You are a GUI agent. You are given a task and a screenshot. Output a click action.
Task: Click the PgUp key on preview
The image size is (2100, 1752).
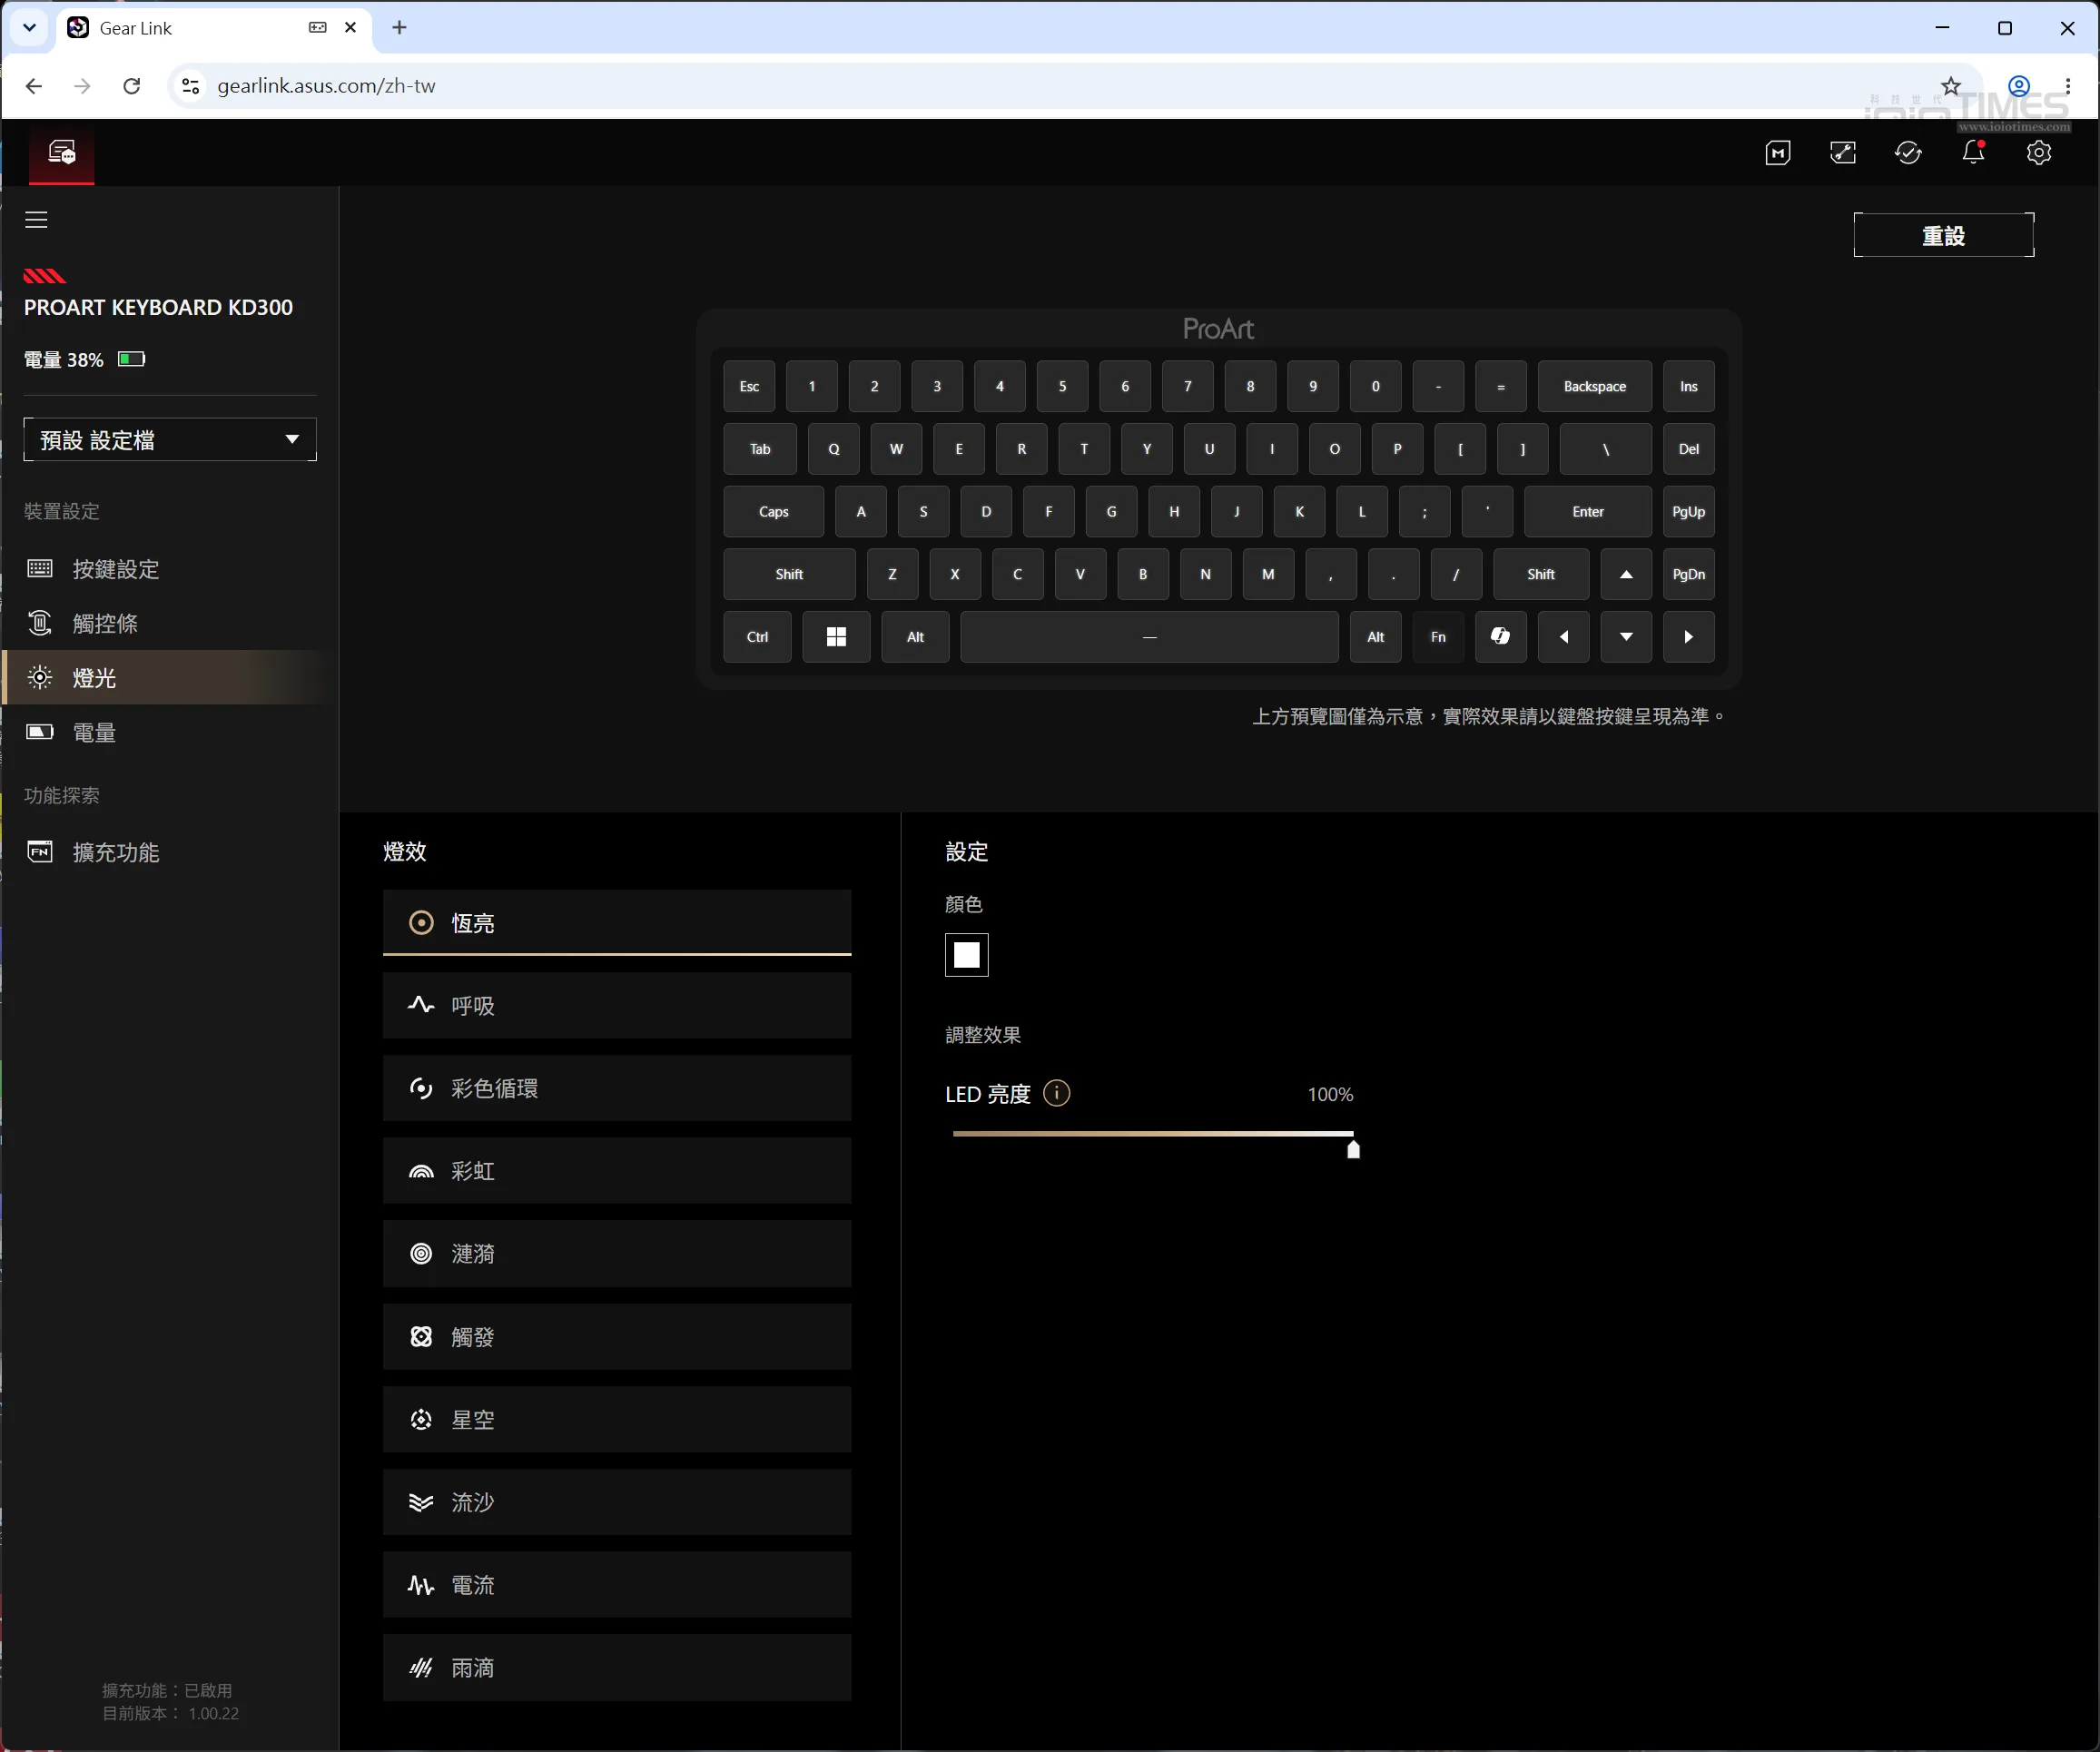pos(1688,512)
